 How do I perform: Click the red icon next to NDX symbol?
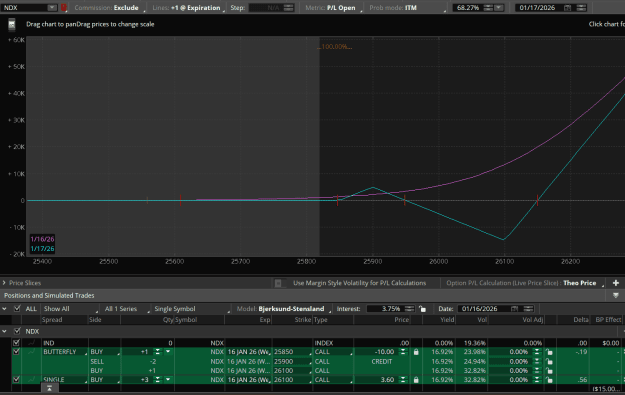63,8
